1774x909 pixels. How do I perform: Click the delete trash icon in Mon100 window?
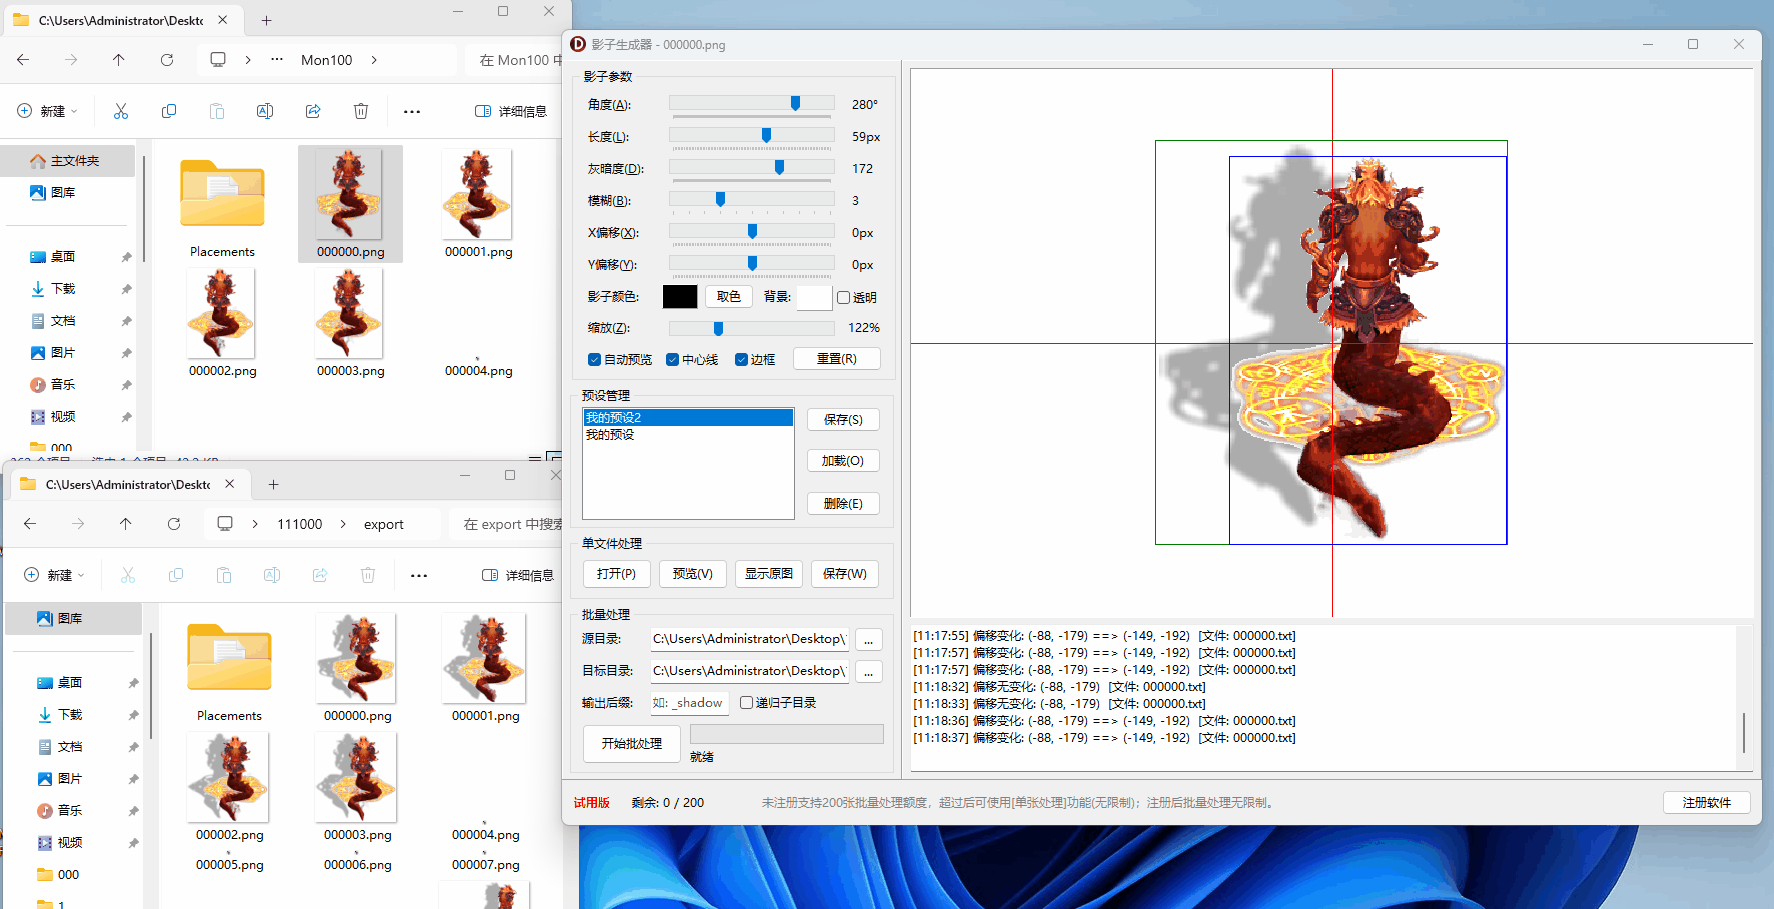point(361,111)
